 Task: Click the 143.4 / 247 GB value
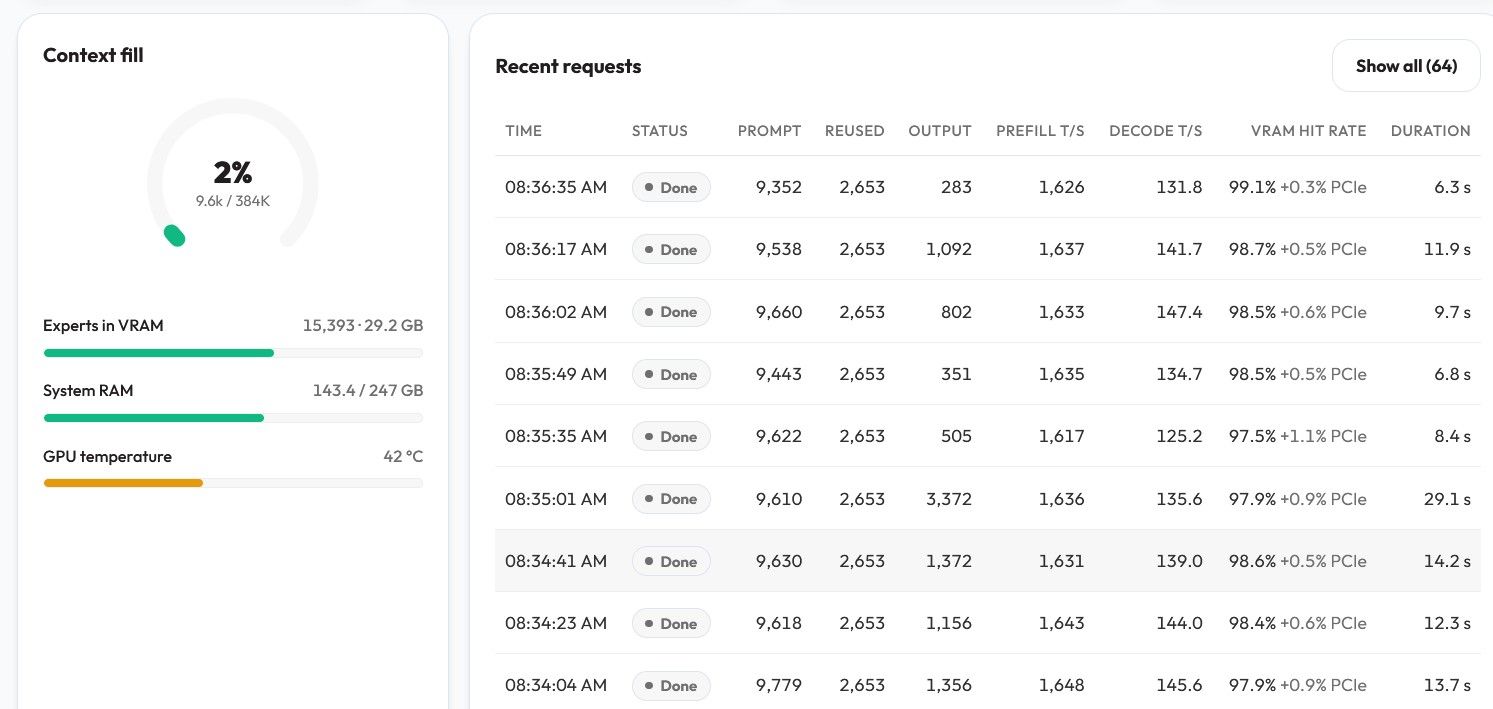point(368,390)
